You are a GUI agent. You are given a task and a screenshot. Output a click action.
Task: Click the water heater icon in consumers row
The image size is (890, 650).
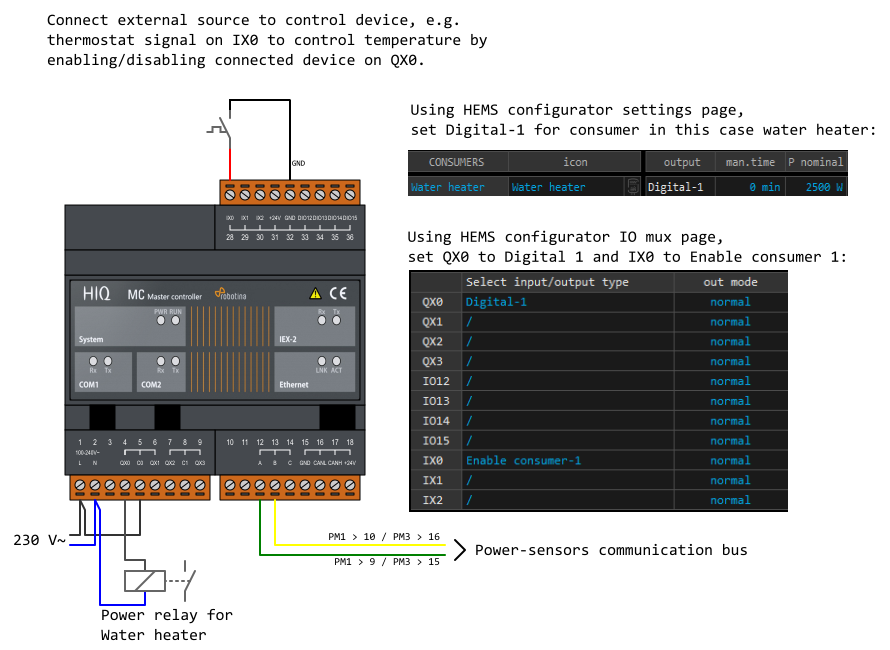click(632, 186)
